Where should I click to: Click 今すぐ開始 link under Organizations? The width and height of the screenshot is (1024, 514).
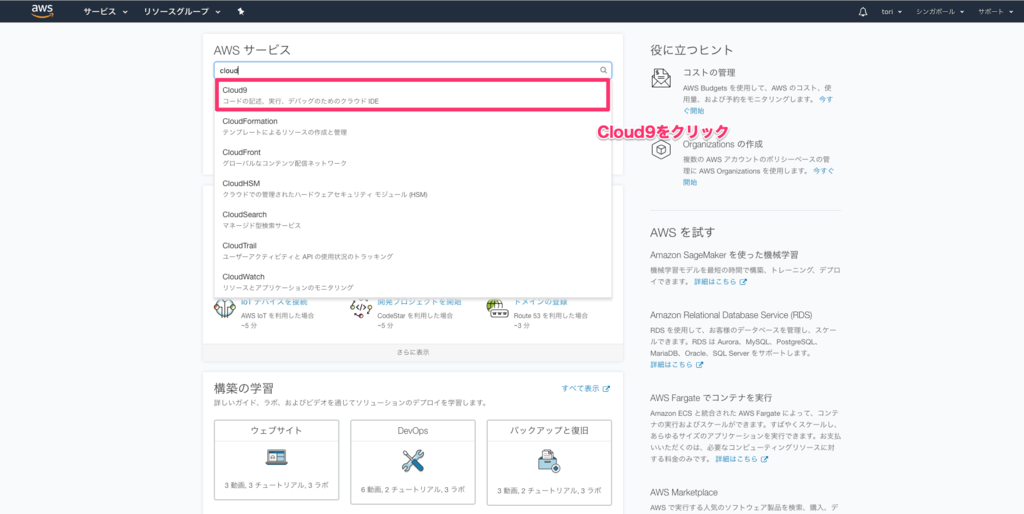coord(758,176)
